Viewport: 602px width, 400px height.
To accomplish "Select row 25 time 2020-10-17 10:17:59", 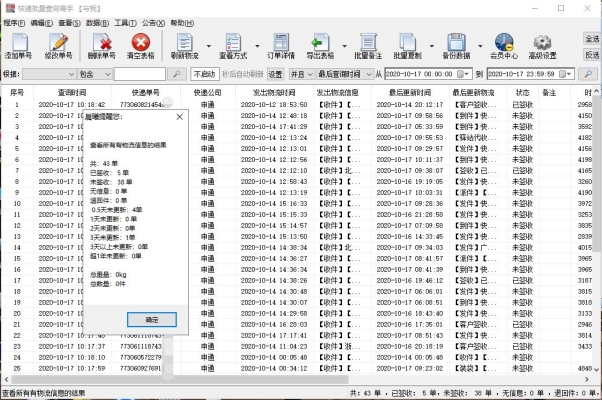I will click(72, 369).
